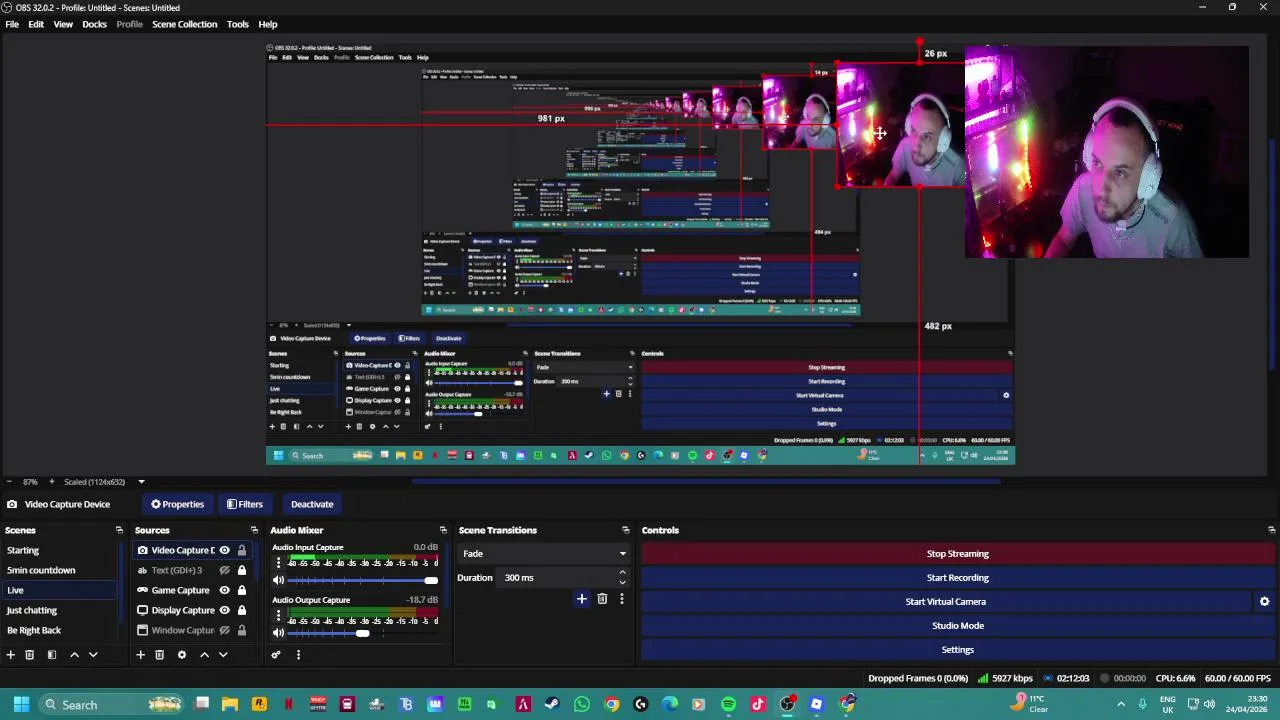Add a new scene with the plus icon

(11, 655)
